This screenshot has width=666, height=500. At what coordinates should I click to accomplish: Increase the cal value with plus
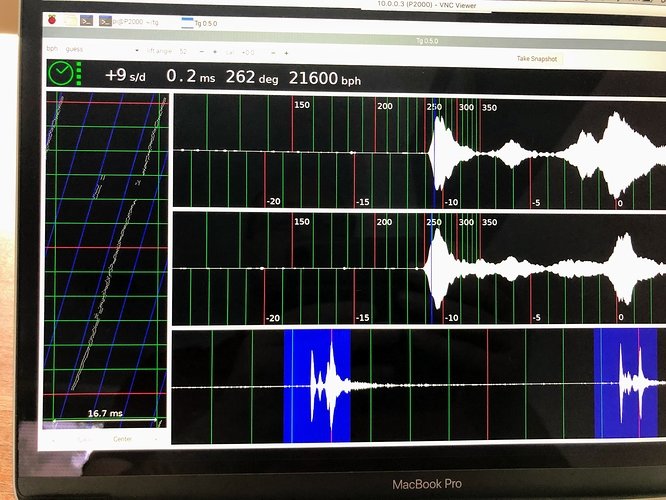coord(287,51)
